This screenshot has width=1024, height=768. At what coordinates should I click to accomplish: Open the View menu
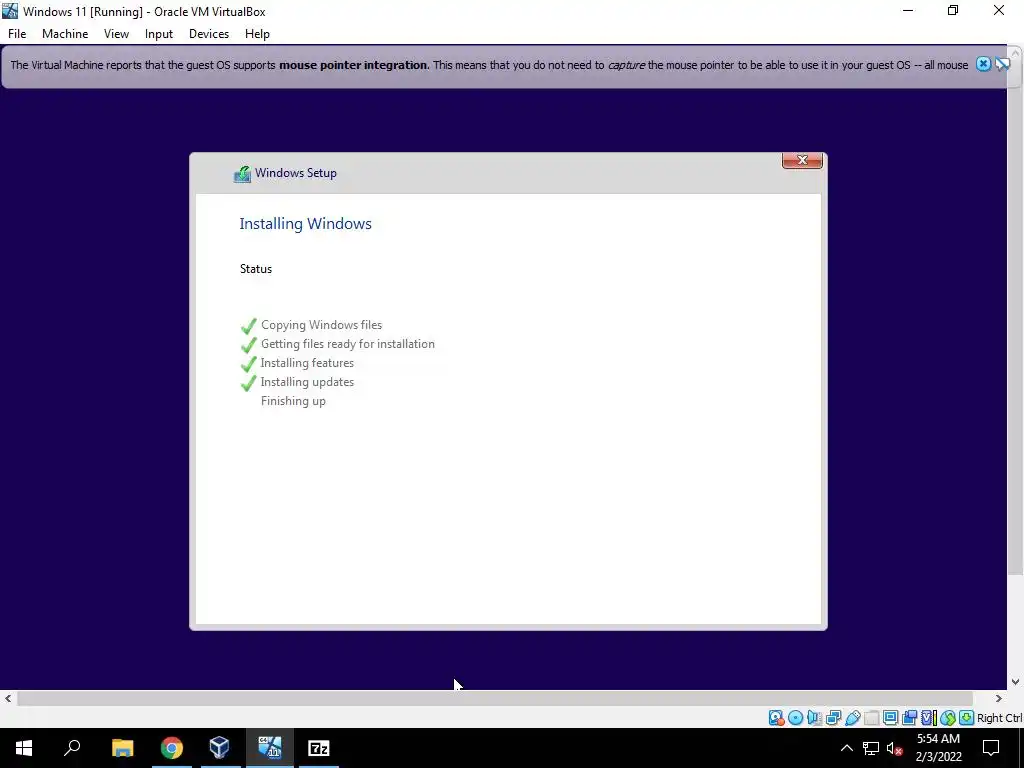(116, 34)
